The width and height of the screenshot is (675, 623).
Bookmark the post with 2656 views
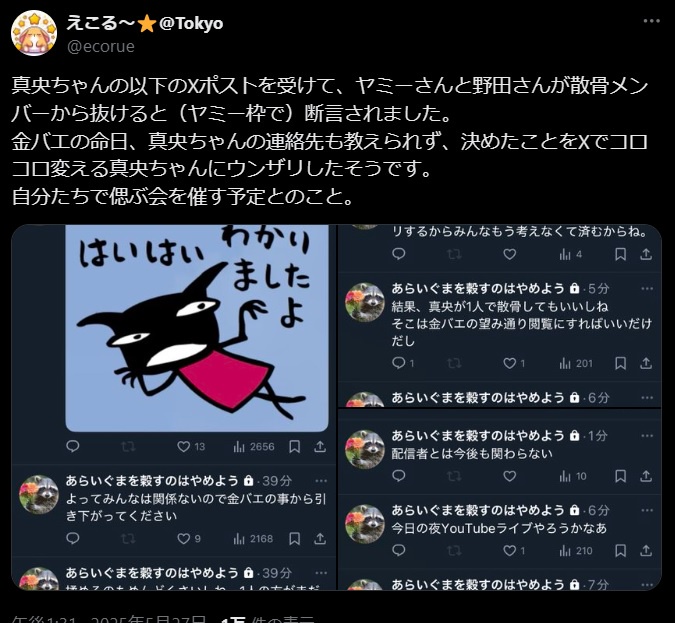tap(294, 446)
